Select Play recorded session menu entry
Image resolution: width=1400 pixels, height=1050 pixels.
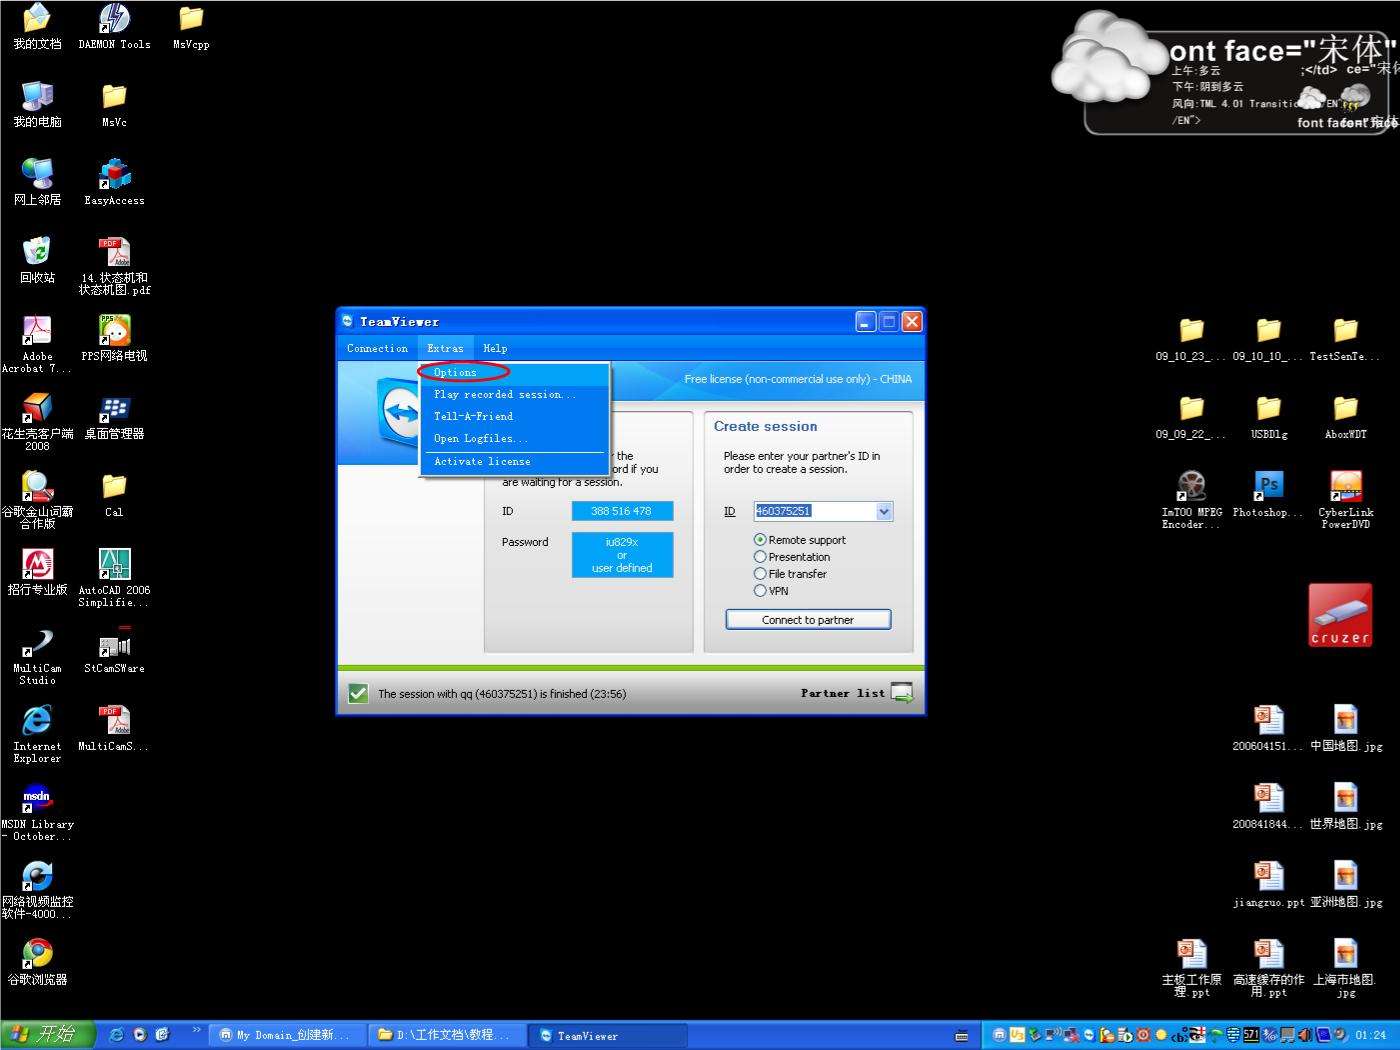(504, 395)
